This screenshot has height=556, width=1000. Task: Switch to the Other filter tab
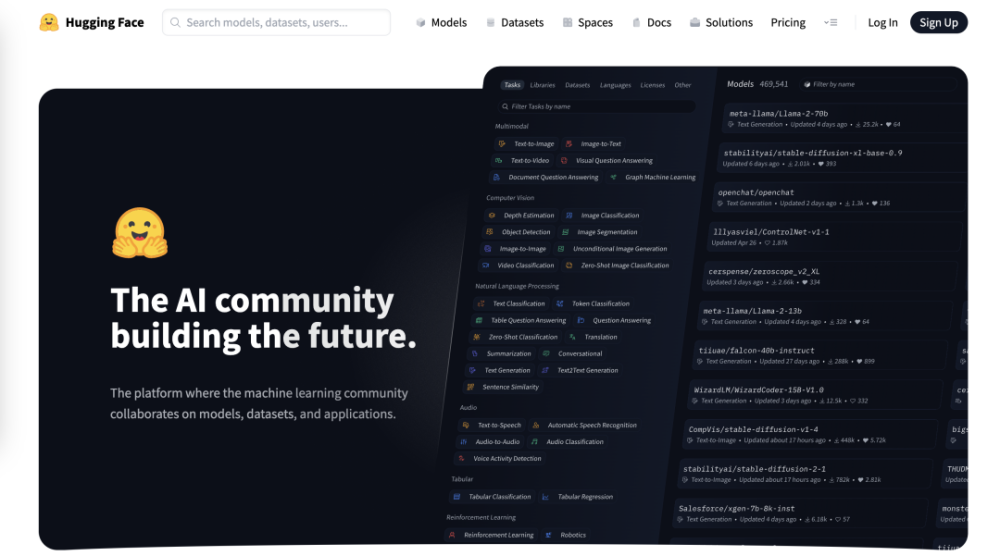pyautogui.click(x=682, y=85)
